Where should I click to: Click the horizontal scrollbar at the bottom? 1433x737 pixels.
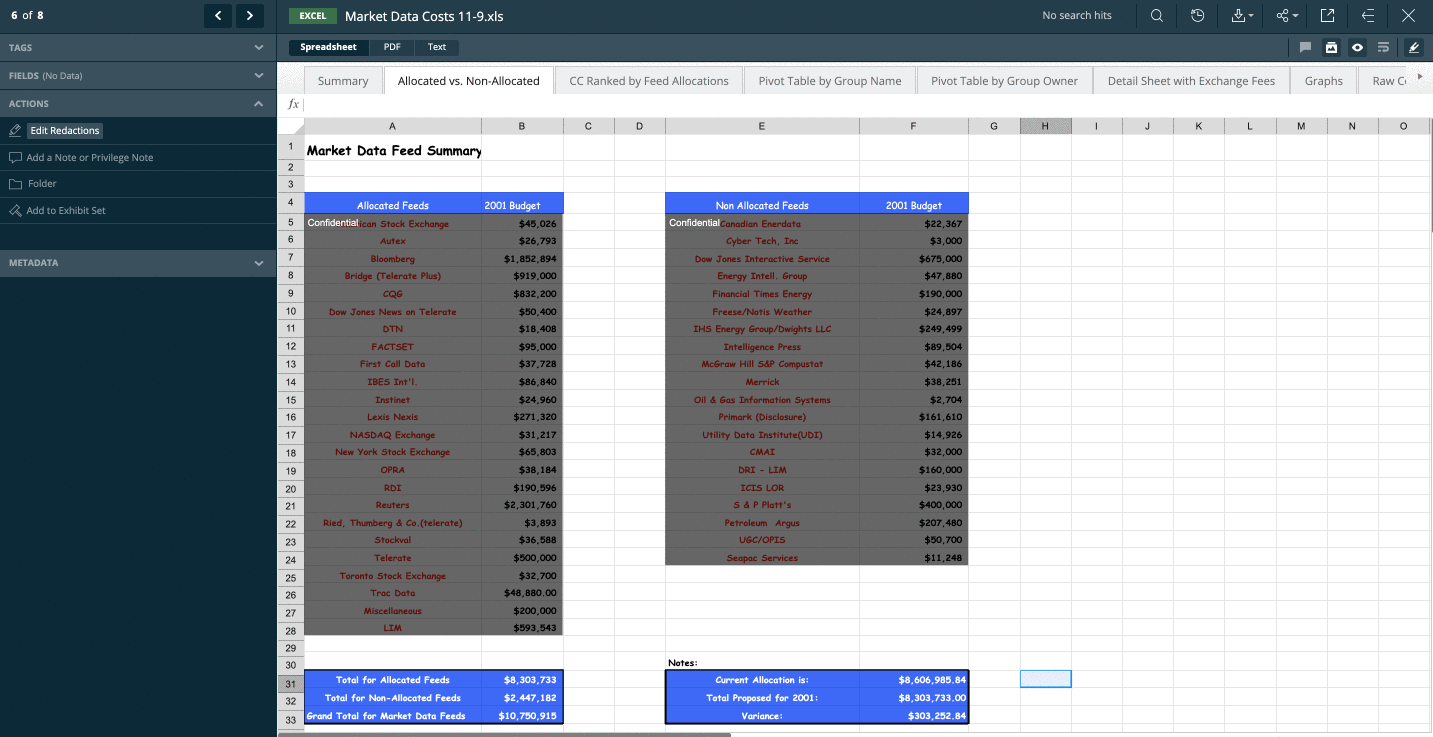point(504,734)
